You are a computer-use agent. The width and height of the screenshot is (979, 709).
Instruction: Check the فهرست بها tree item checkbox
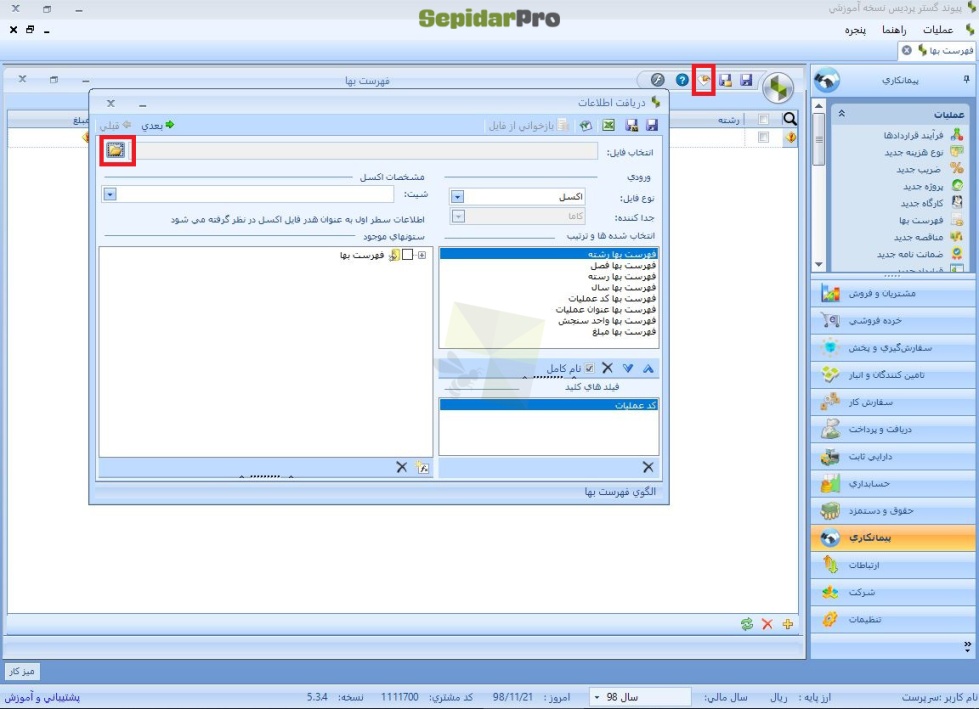[x=407, y=255]
